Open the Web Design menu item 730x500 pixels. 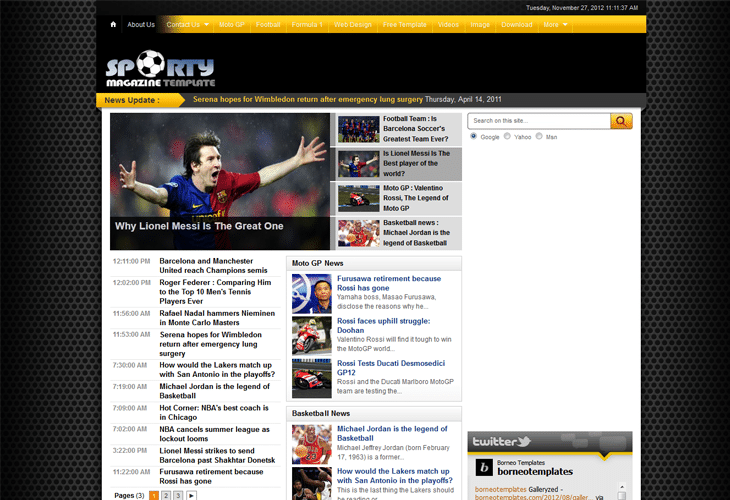352,25
